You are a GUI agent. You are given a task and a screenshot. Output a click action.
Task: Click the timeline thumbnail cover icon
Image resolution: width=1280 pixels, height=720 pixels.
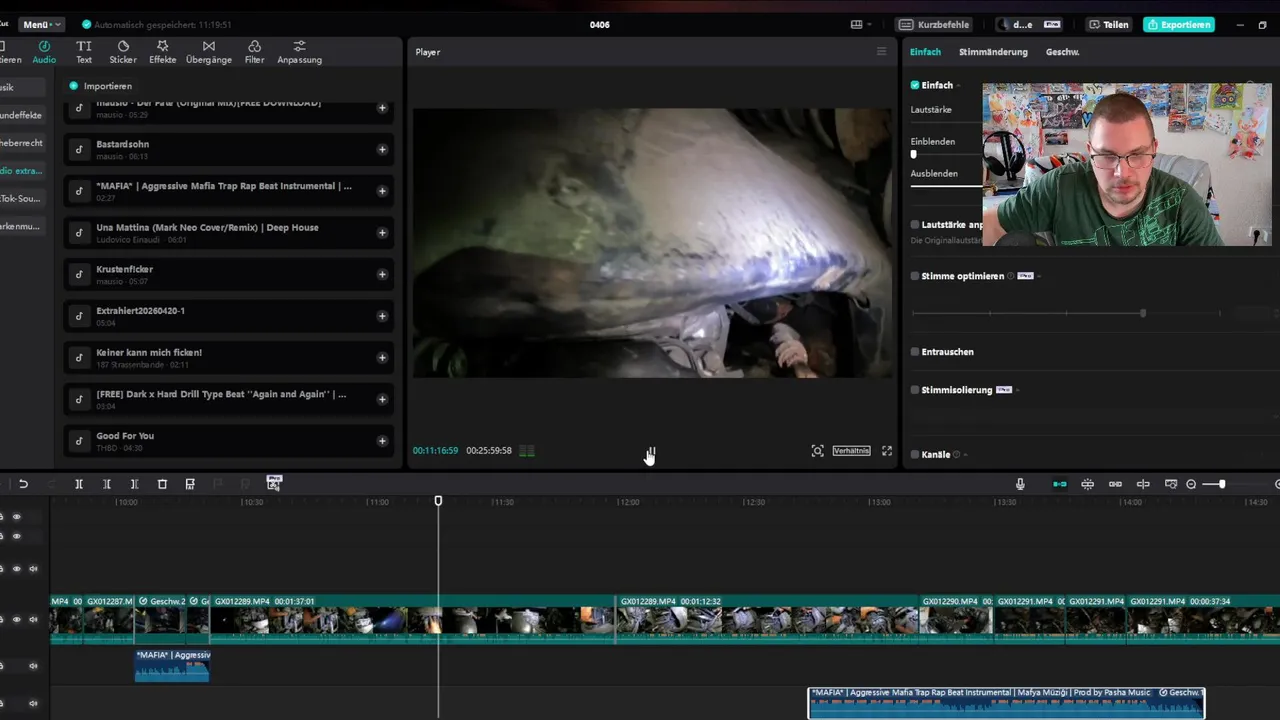tap(1171, 484)
